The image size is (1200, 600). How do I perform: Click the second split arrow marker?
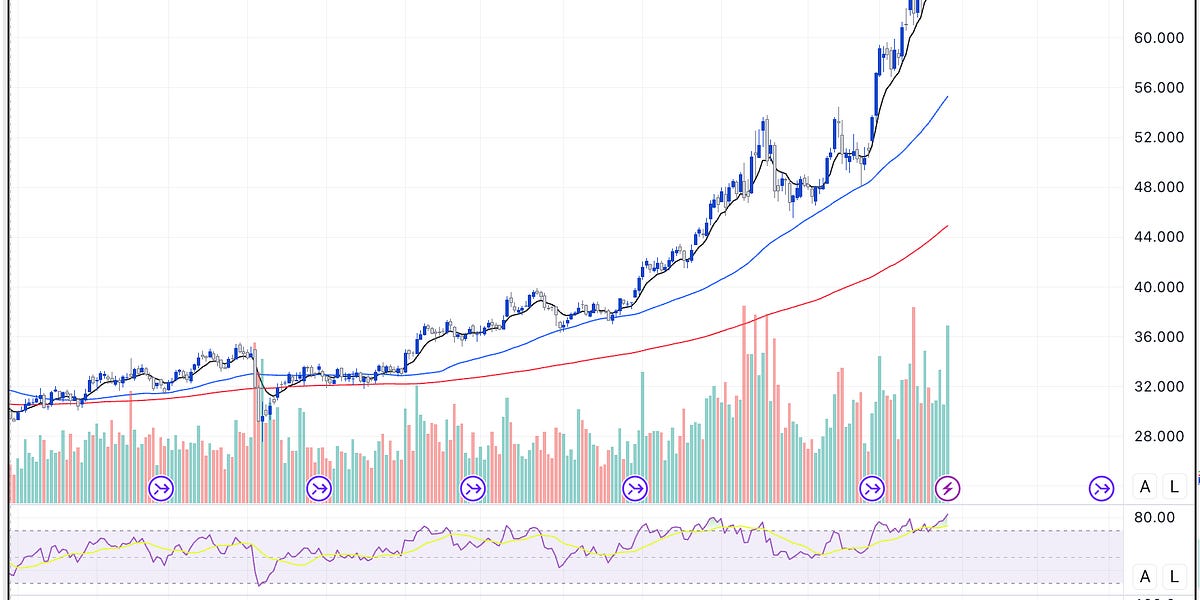tap(318, 487)
